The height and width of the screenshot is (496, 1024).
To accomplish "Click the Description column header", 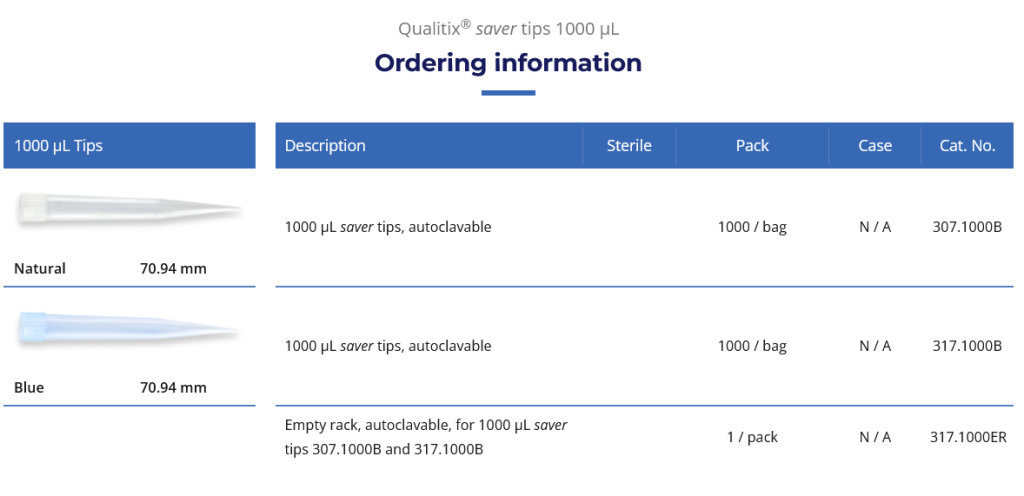I will pos(325,146).
